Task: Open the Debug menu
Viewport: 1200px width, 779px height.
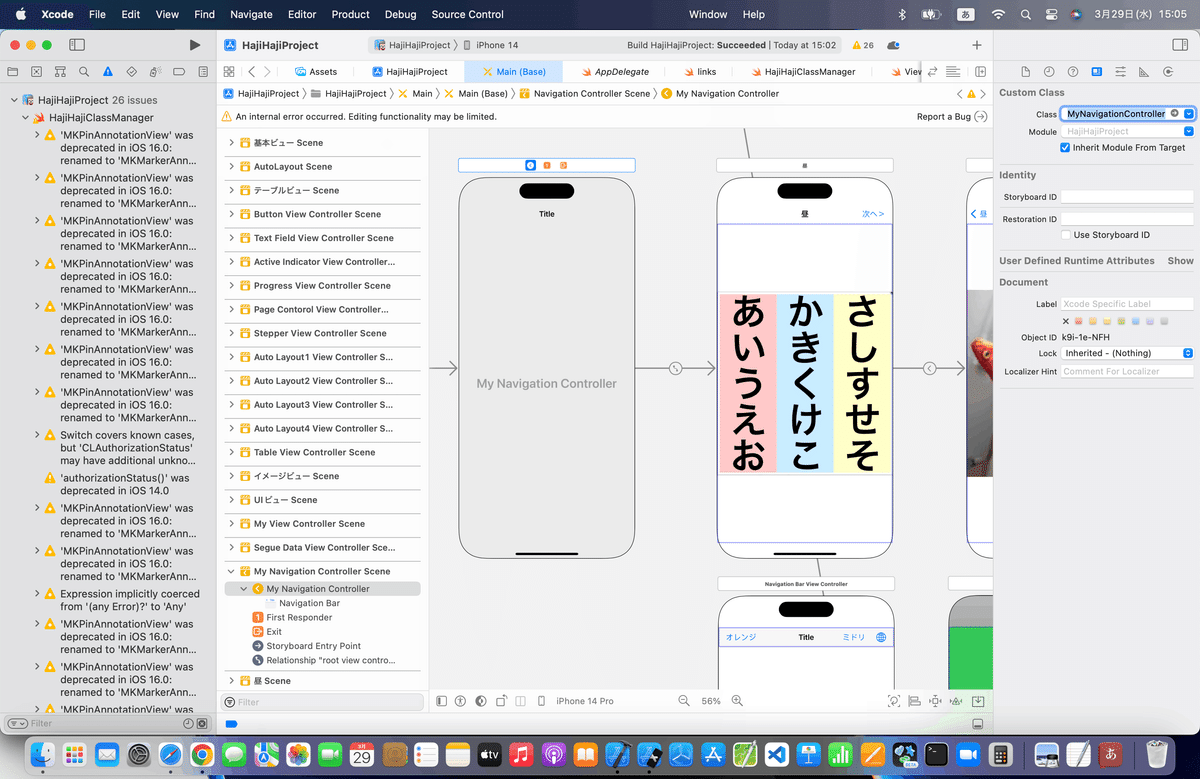Action: 400,14
